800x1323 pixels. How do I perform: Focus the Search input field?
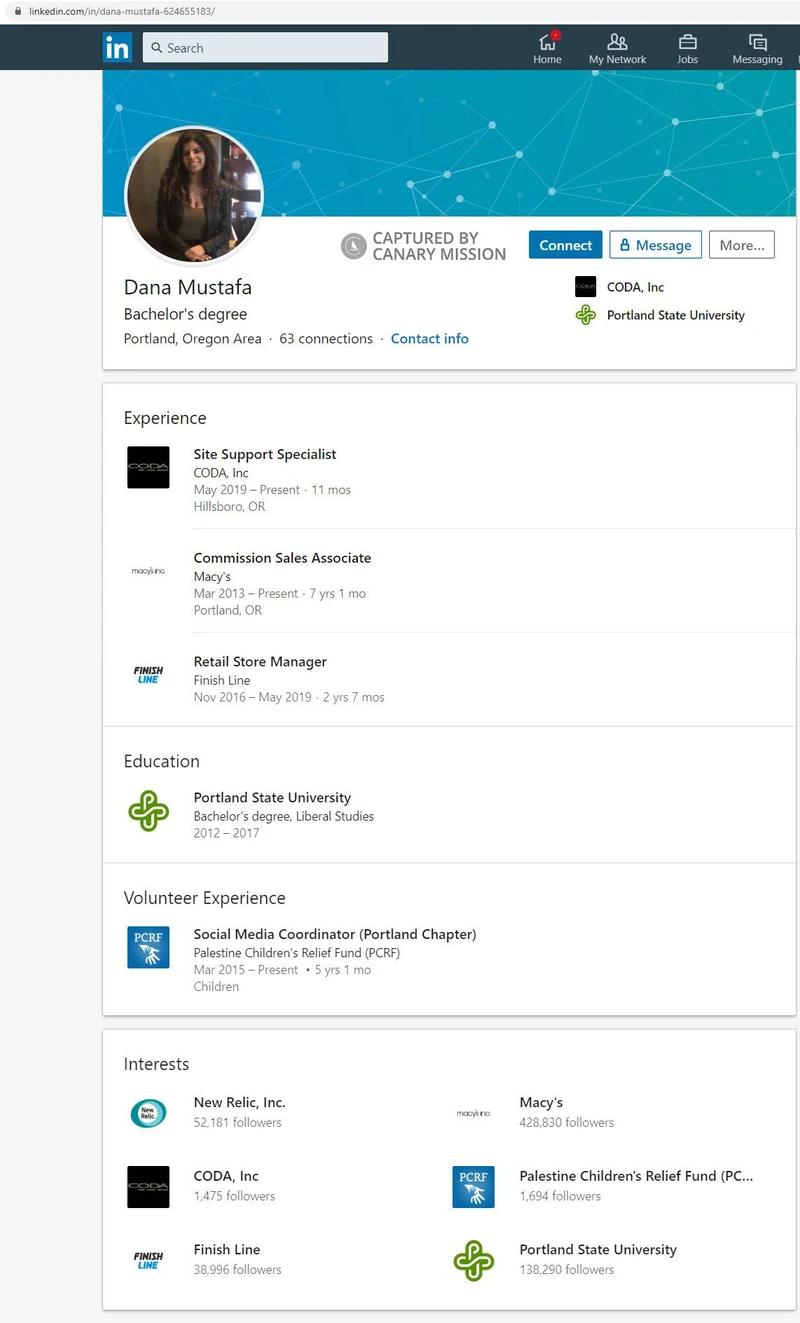click(265, 48)
